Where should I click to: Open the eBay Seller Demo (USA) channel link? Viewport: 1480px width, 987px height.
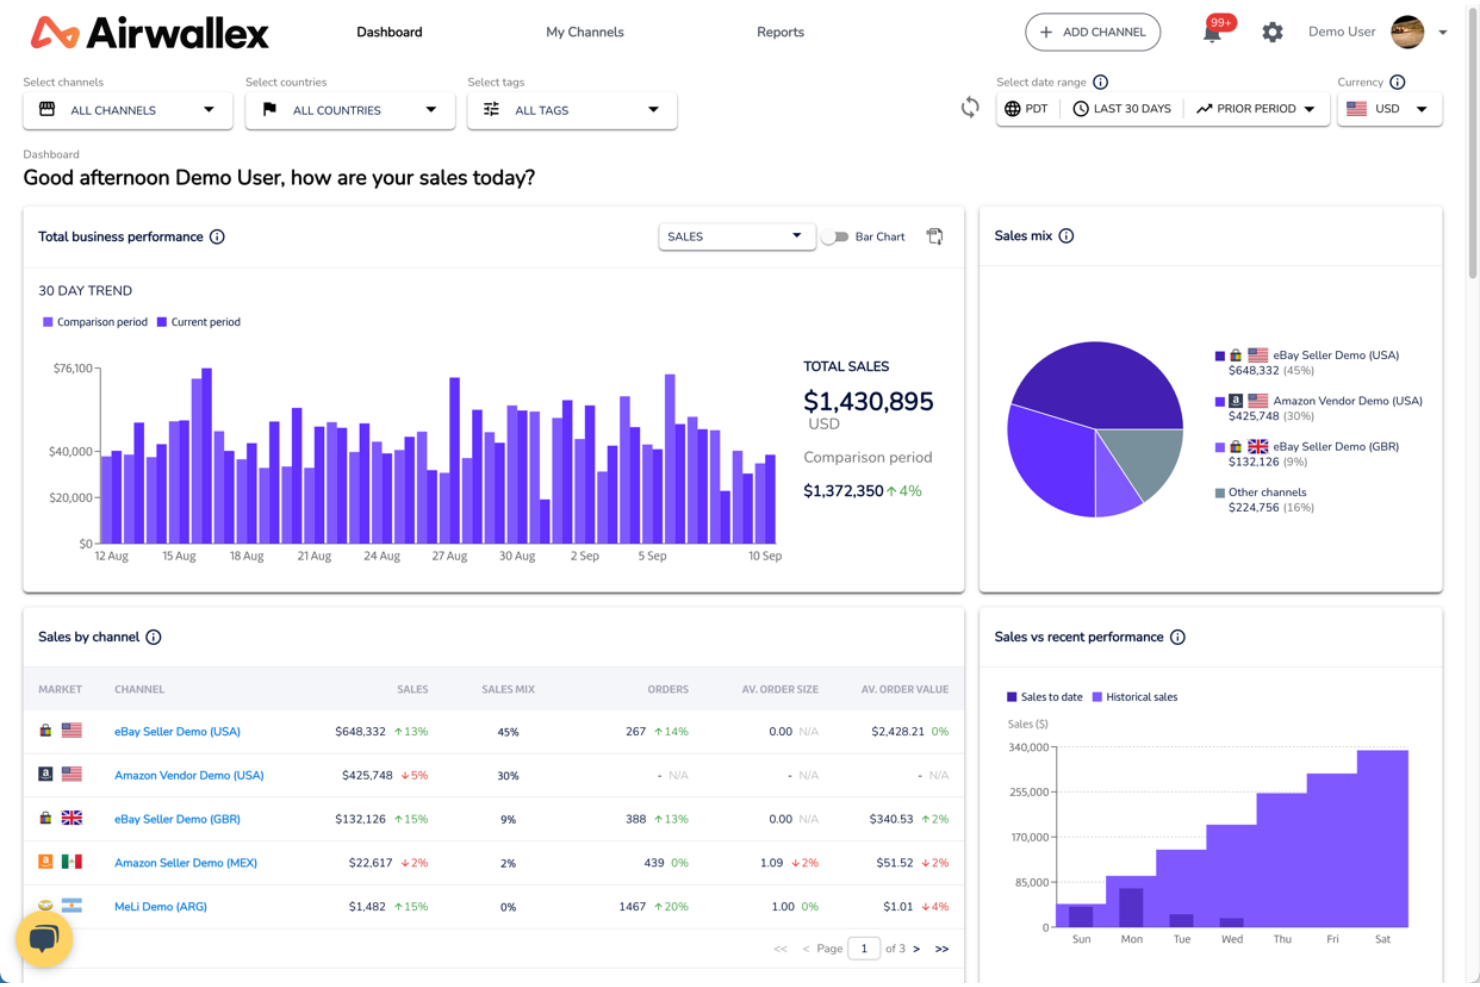click(x=177, y=731)
